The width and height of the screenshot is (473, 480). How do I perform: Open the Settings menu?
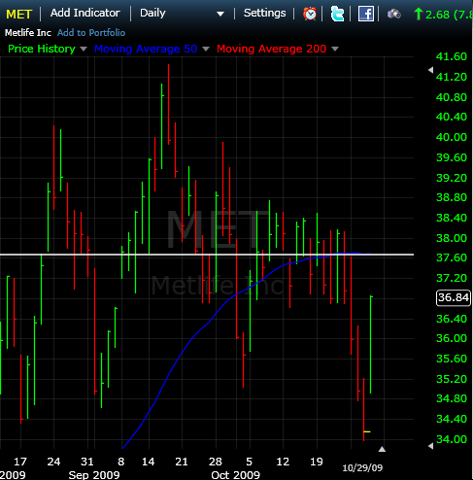point(265,13)
